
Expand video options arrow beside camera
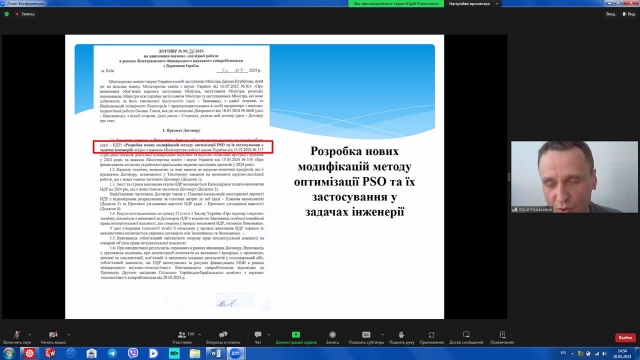(x=69, y=335)
